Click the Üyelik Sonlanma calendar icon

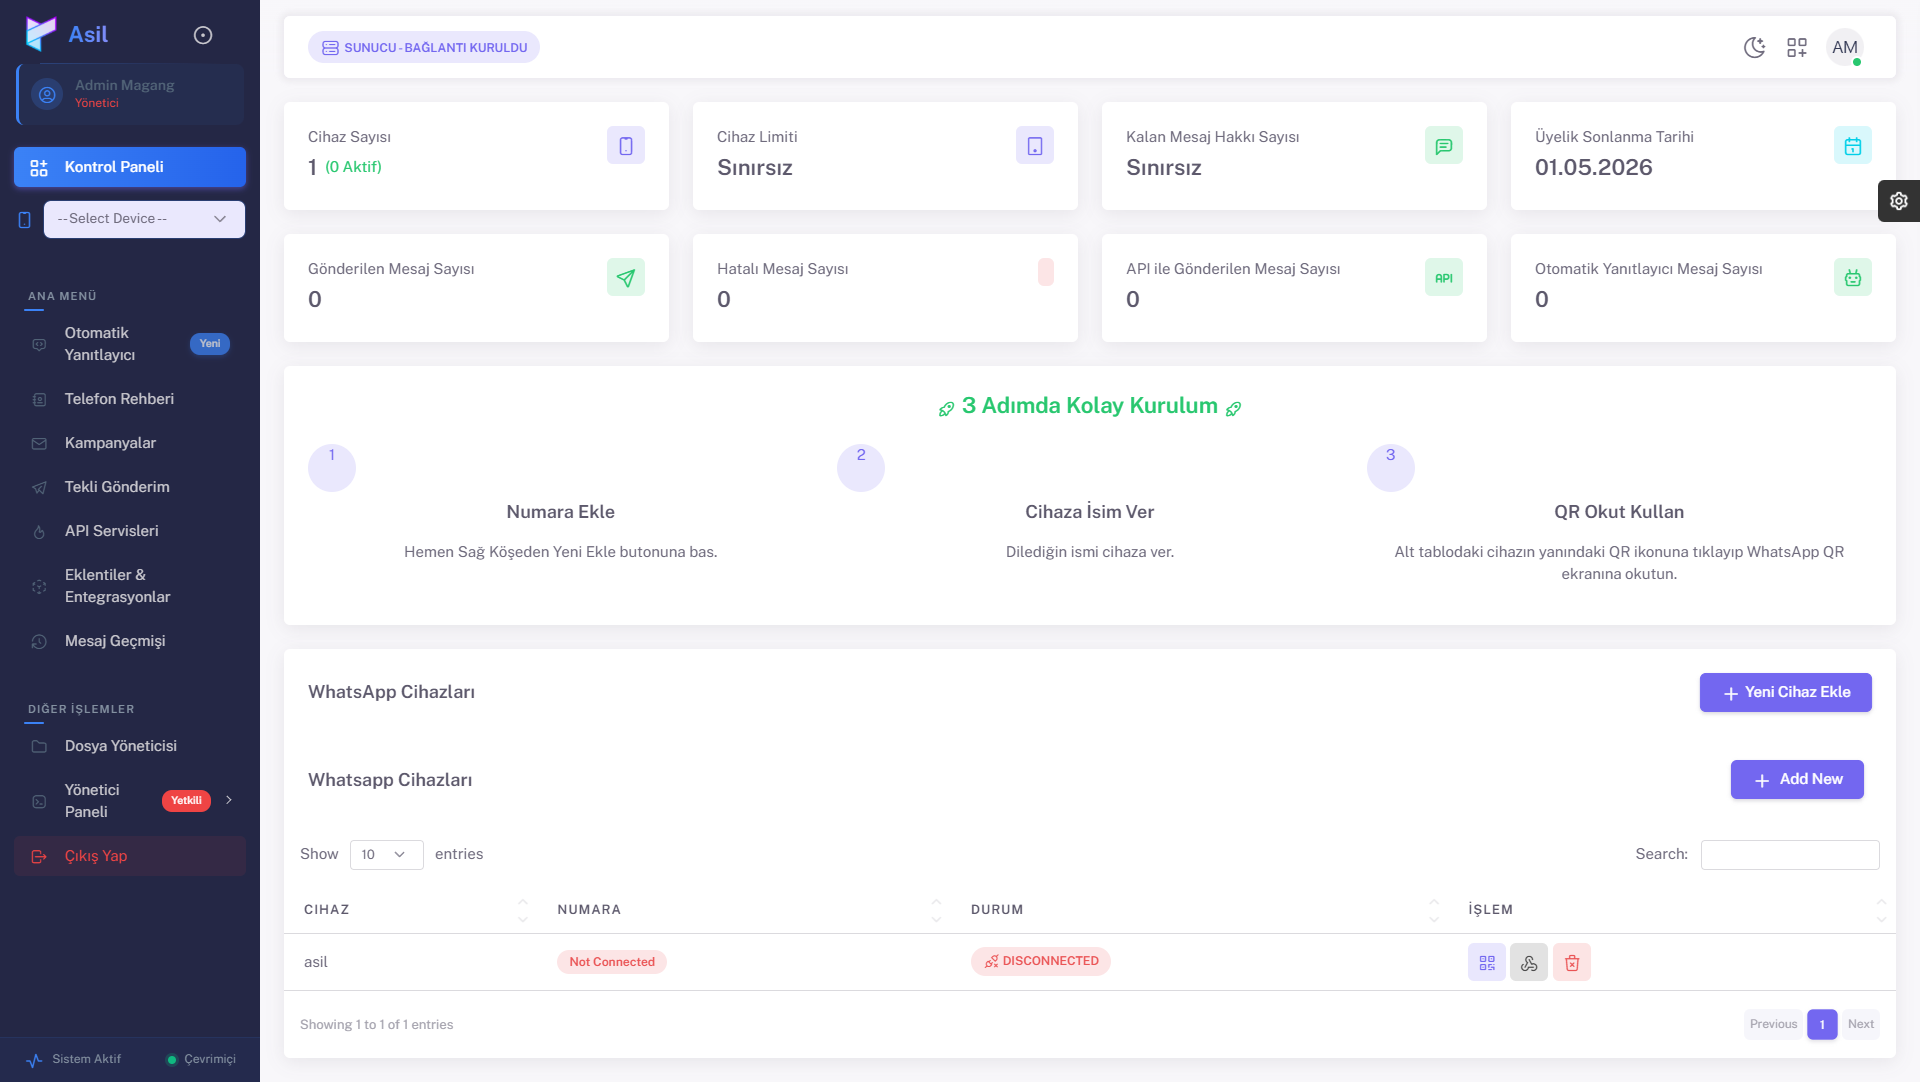1853,146
